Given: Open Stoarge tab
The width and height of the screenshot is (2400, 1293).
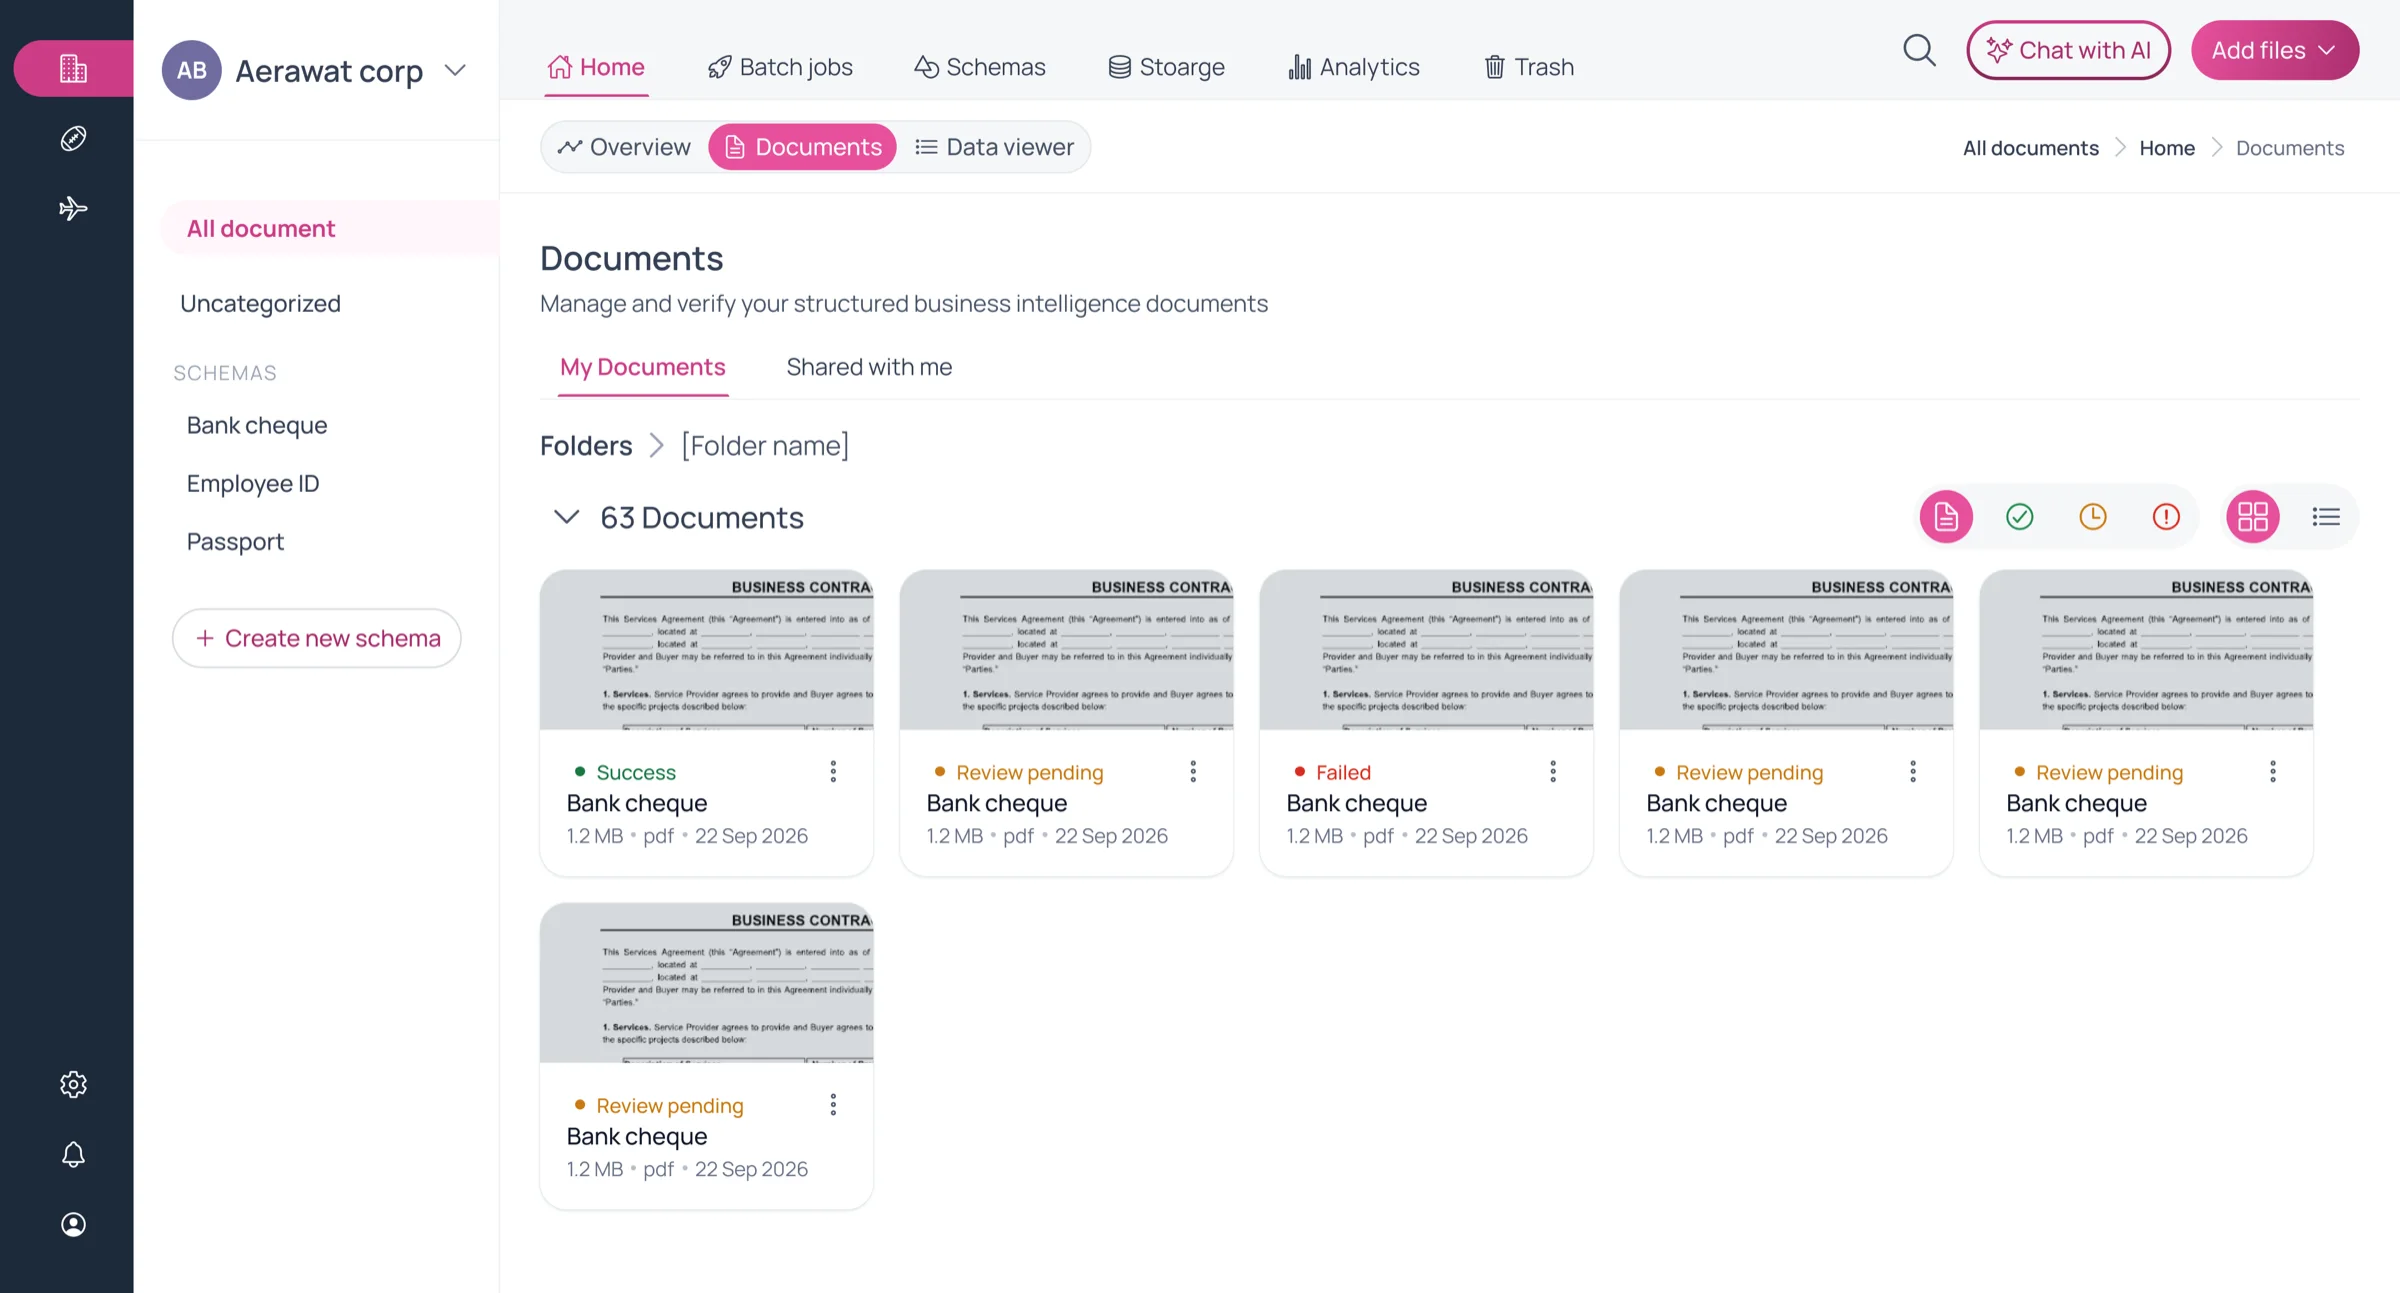Looking at the screenshot, I should tap(1166, 67).
